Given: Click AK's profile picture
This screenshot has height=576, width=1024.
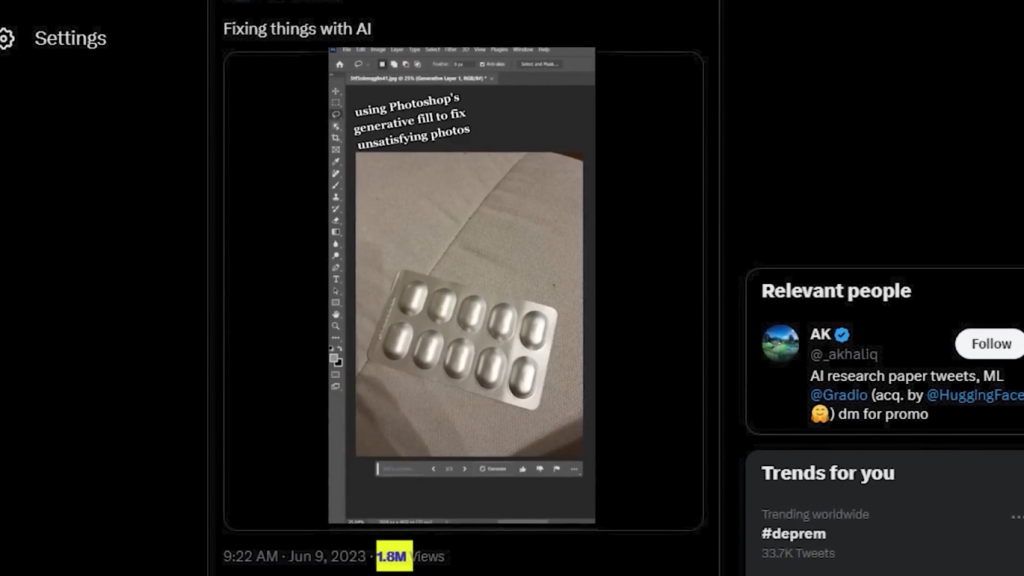Looking at the screenshot, I should click(780, 343).
